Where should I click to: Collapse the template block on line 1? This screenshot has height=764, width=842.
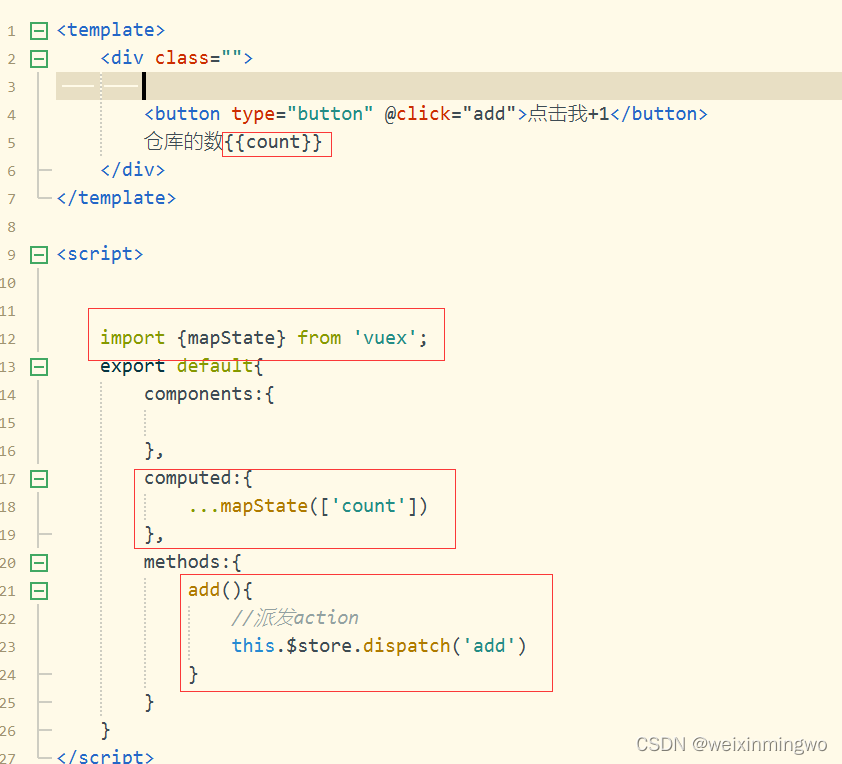(x=39, y=31)
